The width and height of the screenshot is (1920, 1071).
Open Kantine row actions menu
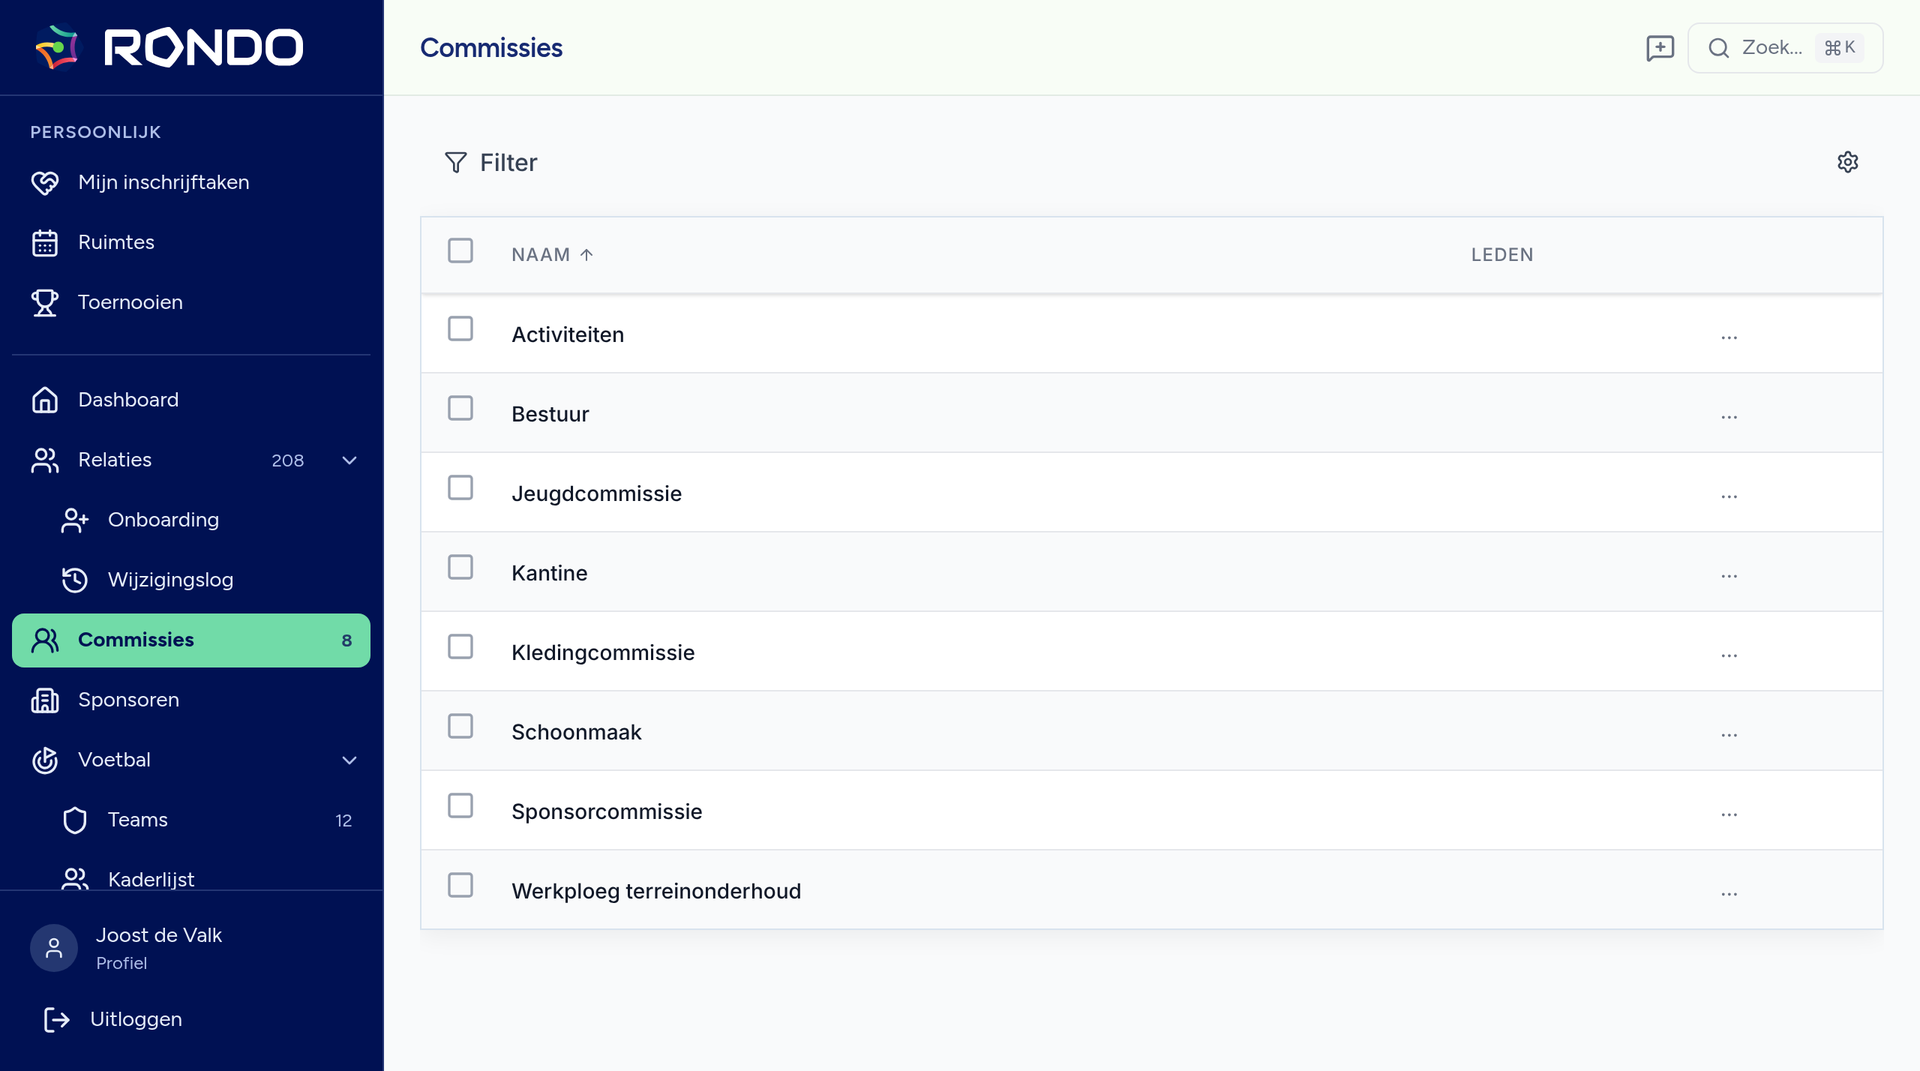coord(1729,576)
